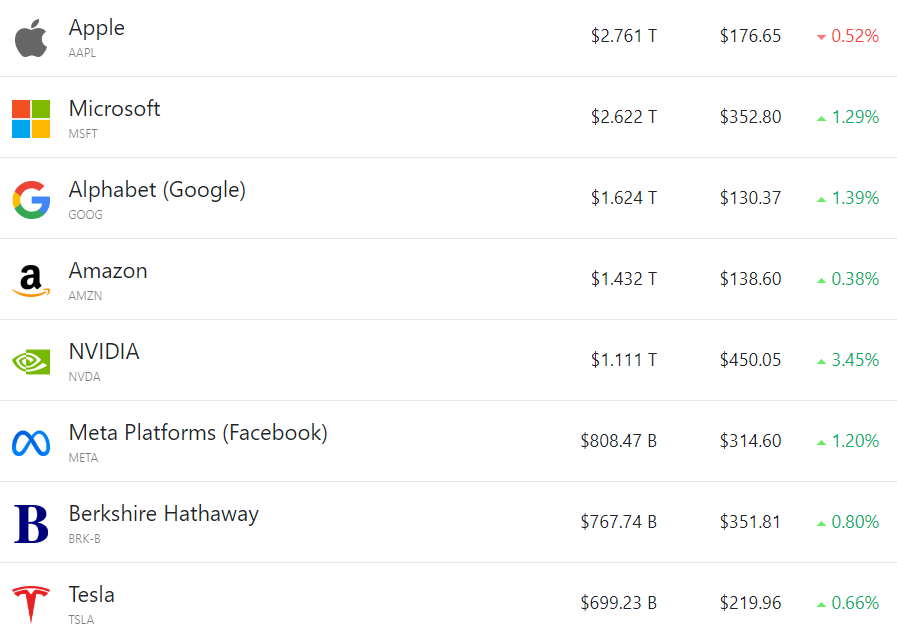897x641 pixels.
Task: Click Microsoft's $352.80 share price
Action: pyautogui.click(x=750, y=117)
